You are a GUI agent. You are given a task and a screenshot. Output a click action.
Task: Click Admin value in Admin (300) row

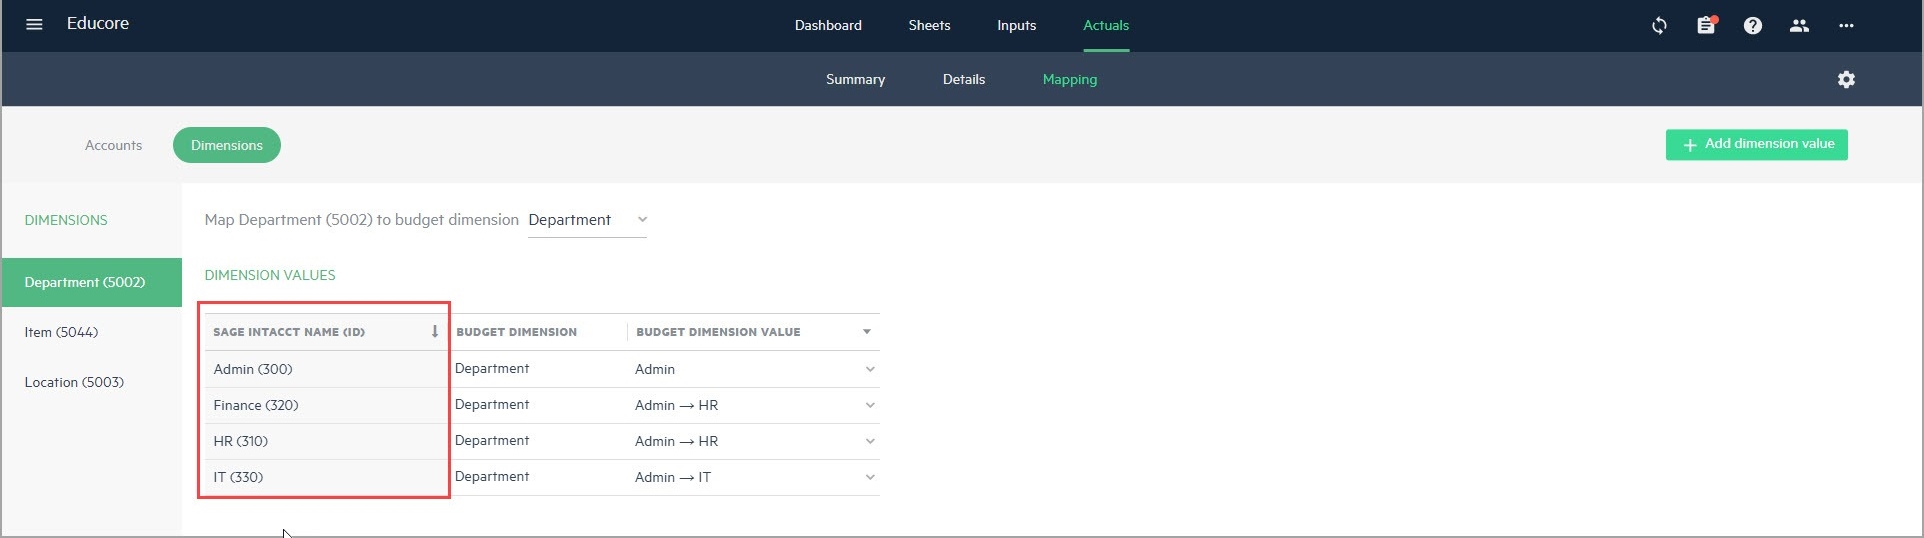click(x=655, y=369)
